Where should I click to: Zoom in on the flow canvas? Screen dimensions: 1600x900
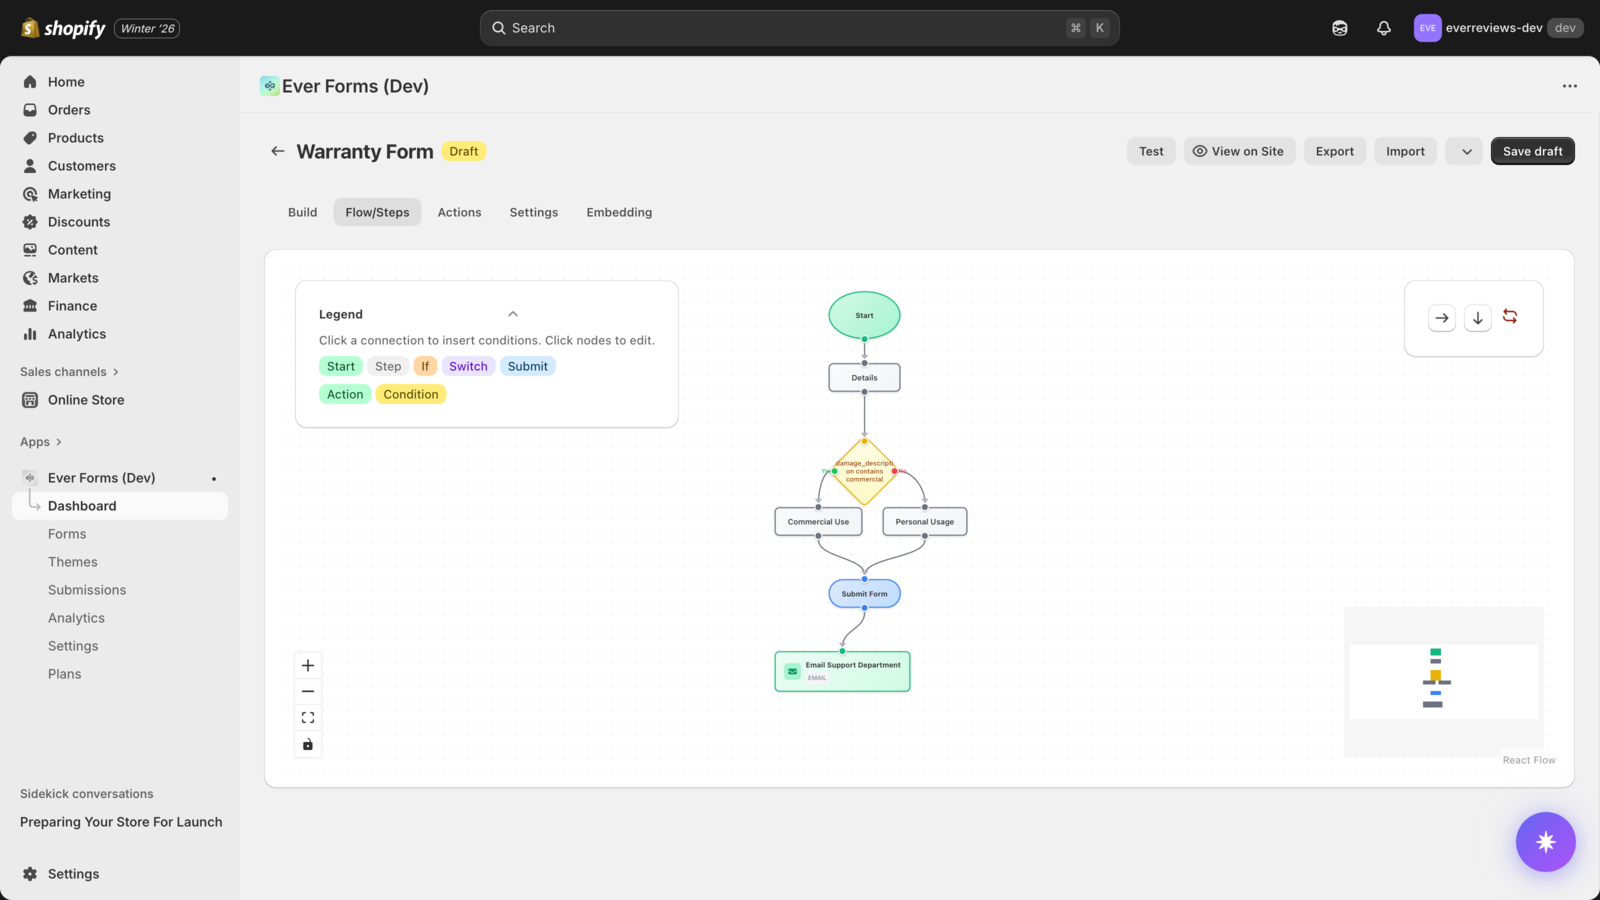[308, 664]
